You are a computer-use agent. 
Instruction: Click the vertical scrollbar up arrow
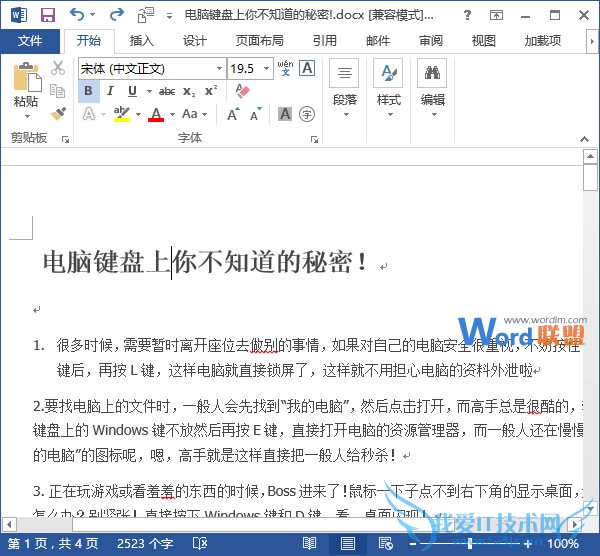pos(590,156)
